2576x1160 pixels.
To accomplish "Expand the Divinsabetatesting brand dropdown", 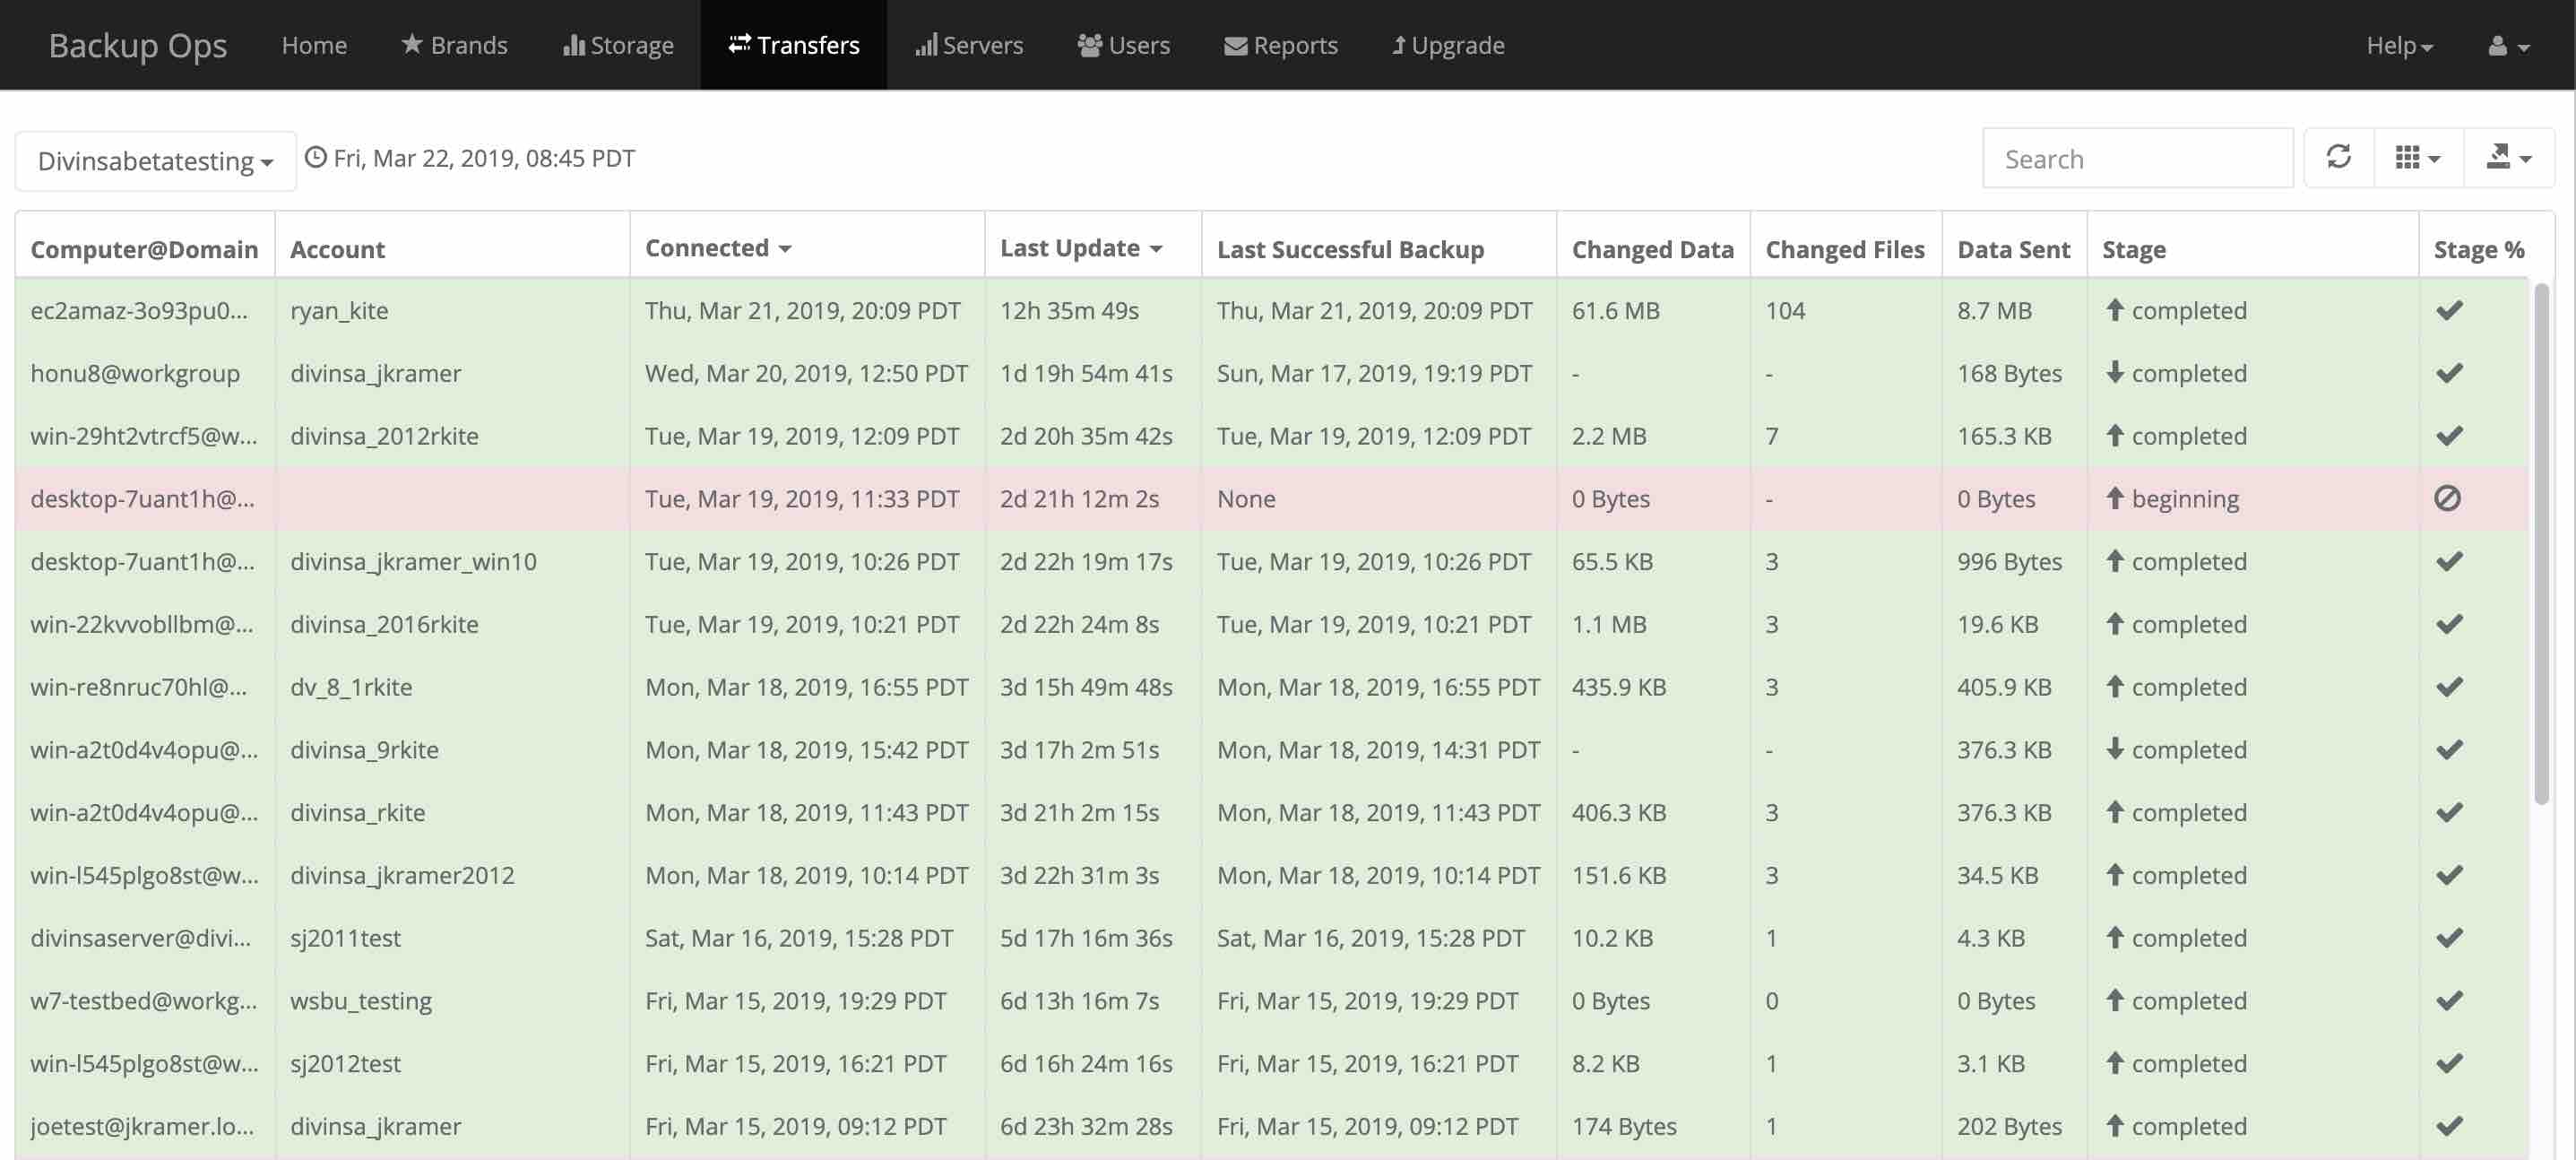I will coord(155,161).
